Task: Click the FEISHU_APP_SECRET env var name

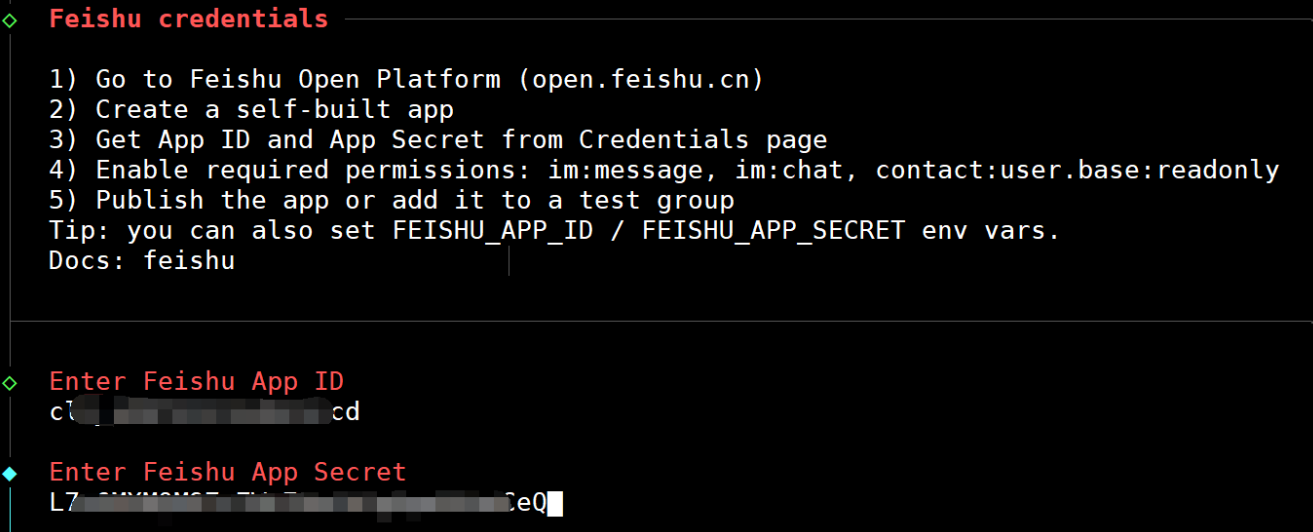Action: click(x=774, y=231)
